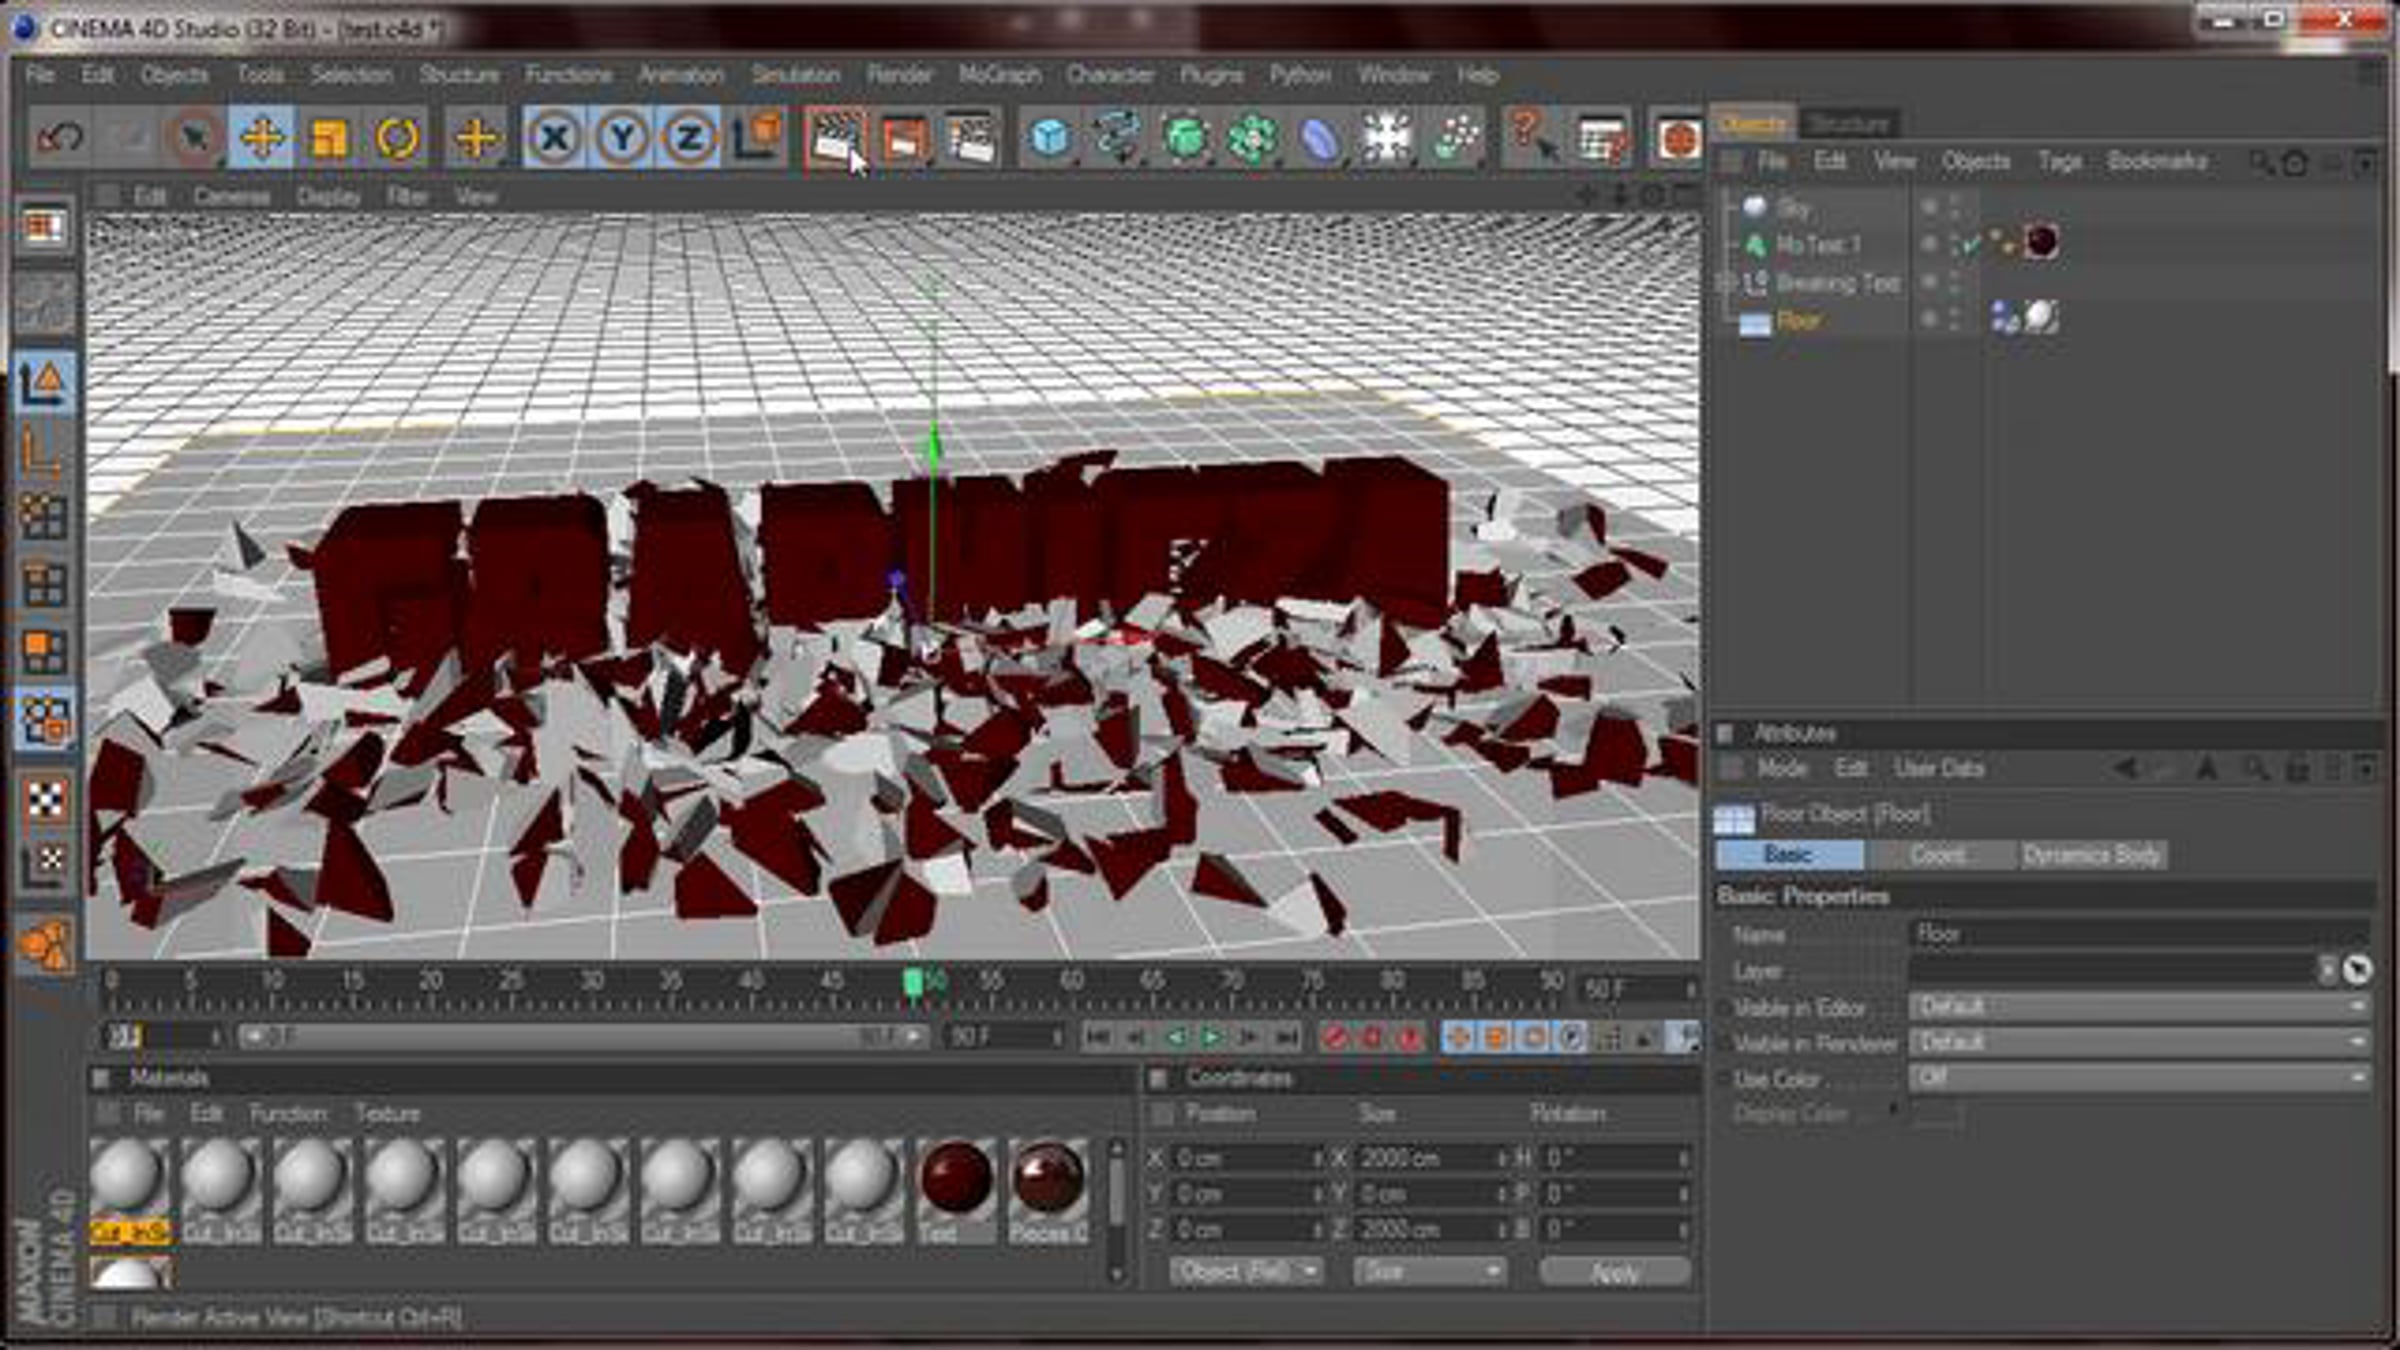Select the Live Selection tool icon

click(x=194, y=137)
